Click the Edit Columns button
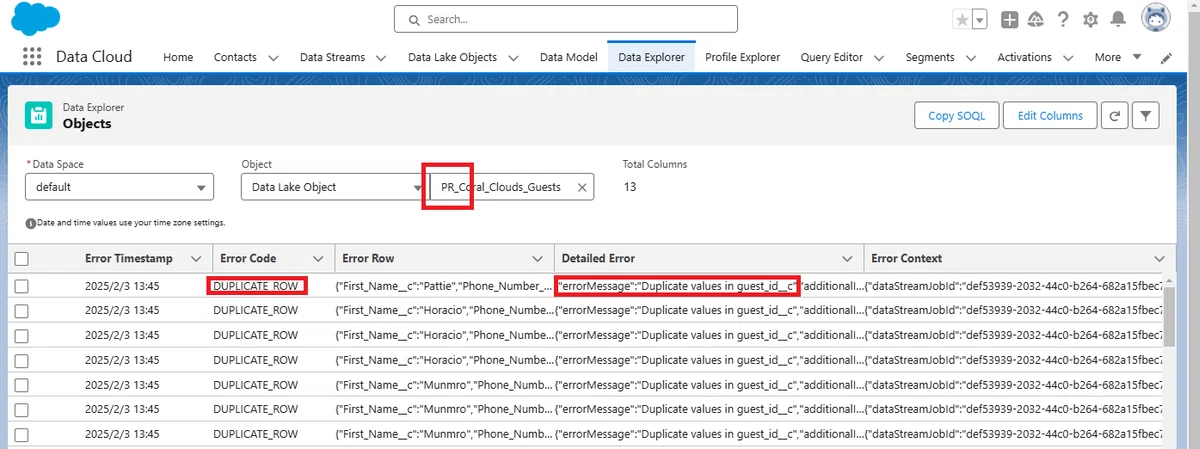 [1050, 115]
